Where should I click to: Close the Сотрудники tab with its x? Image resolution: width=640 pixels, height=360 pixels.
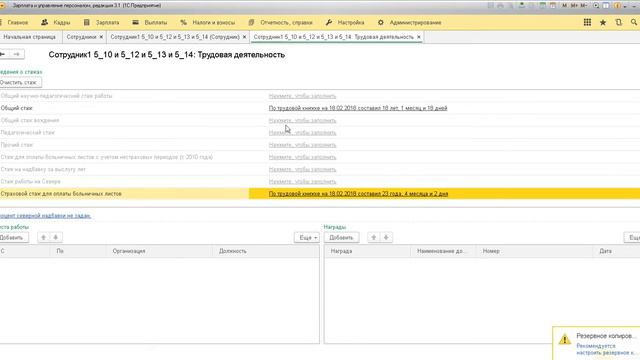101,37
